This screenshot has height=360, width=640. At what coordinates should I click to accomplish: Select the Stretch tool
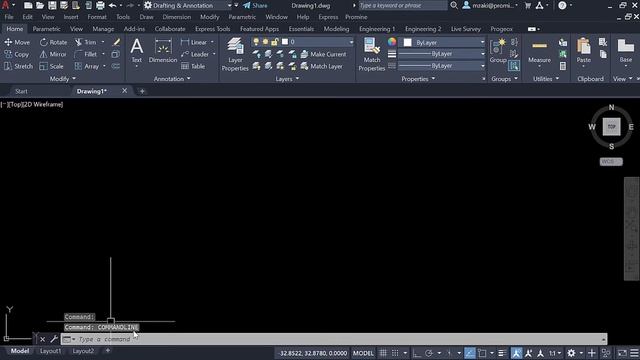click(x=18, y=66)
